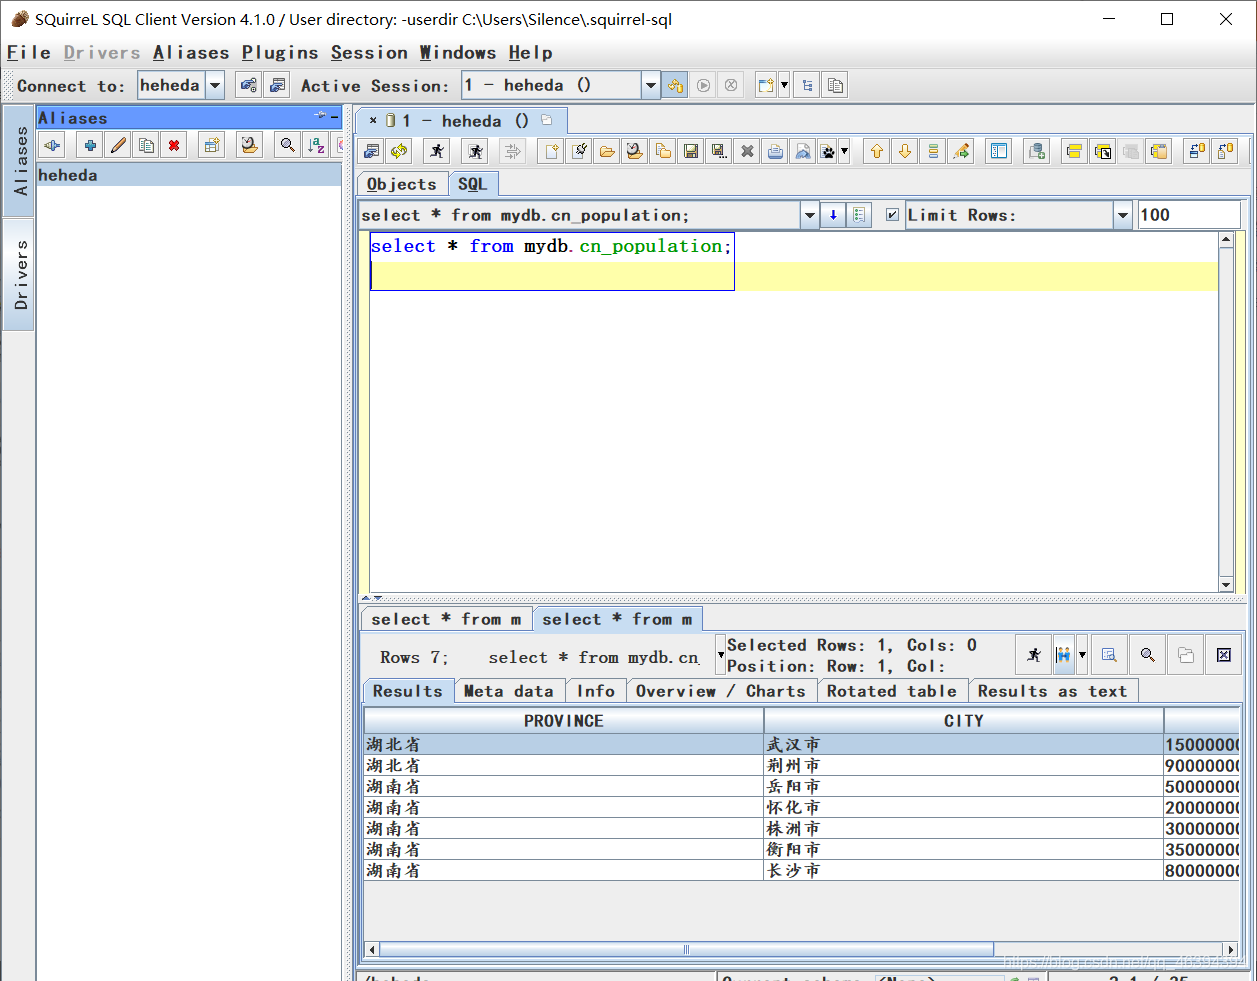Click the a-z sort aliases icon
The height and width of the screenshot is (981, 1257).
(x=316, y=145)
